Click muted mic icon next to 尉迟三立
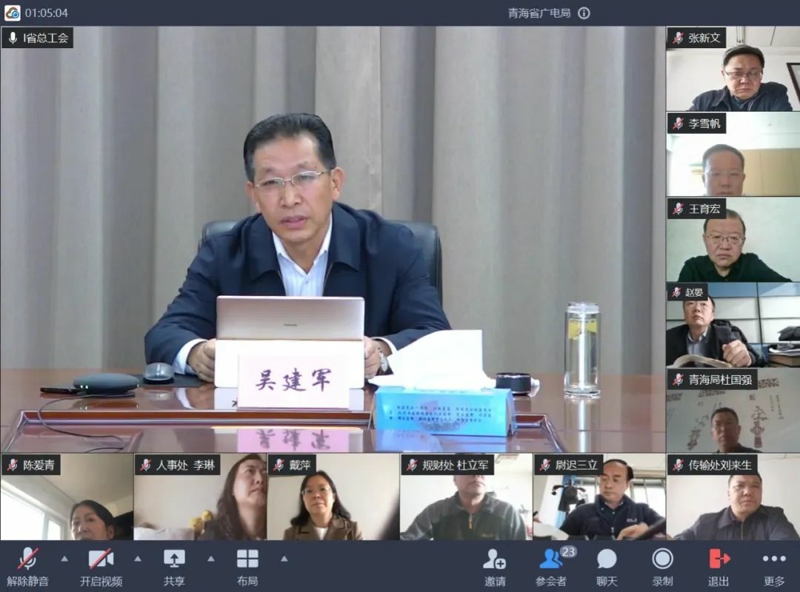800x592 pixels. [545, 465]
